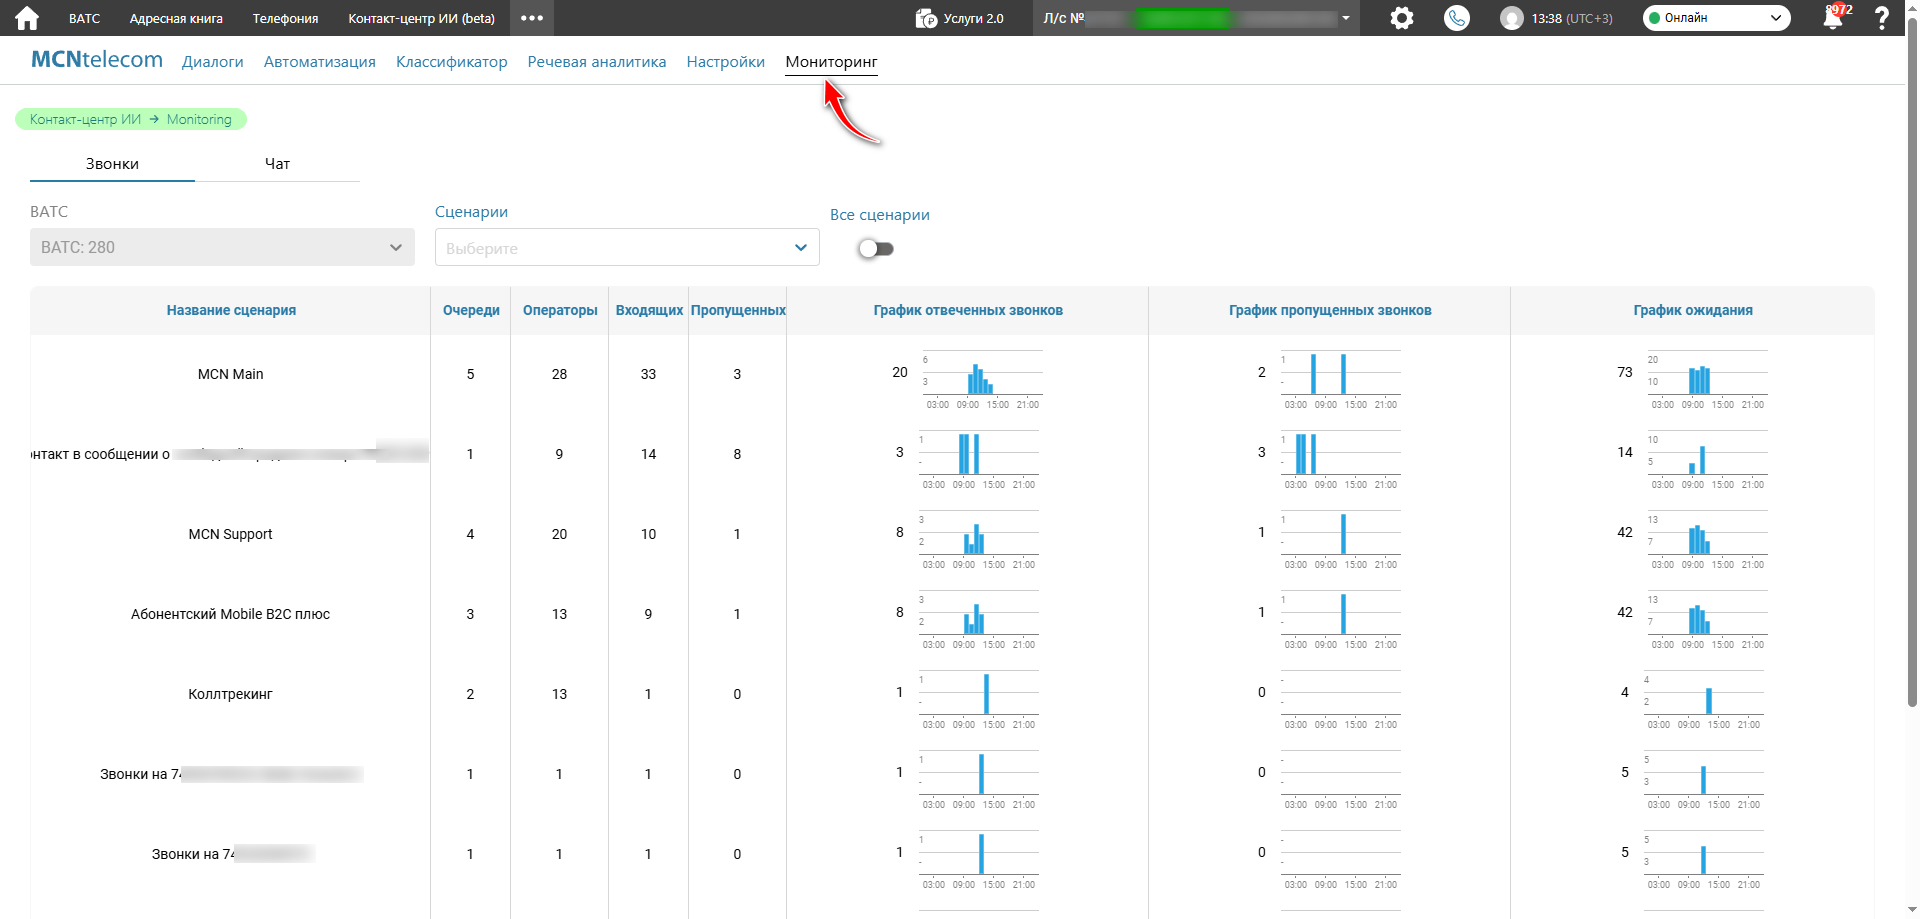Open the Речевая аналитика section
Image resolution: width=1920 pixels, height=919 pixels.
pyautogui.click(x=597, y=62)
